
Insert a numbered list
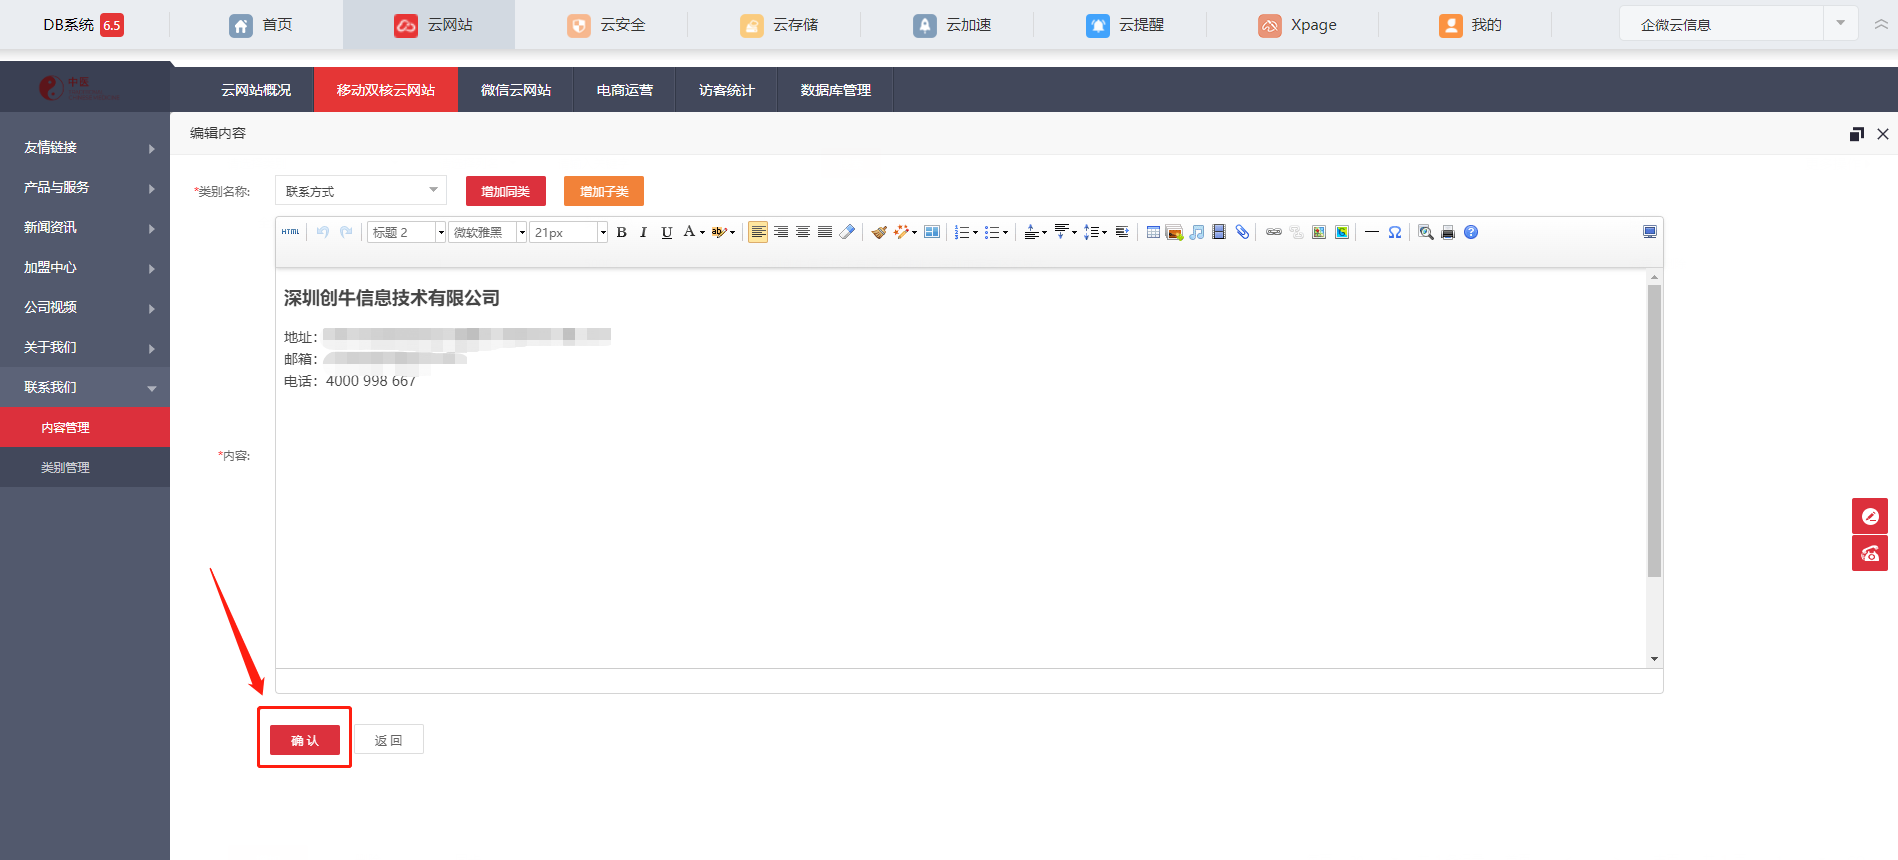[x=966, y=232]
